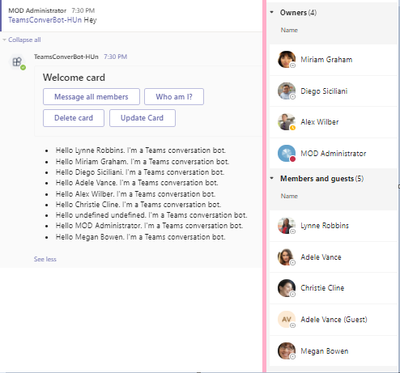Open Alex Wilber's profile picture
Viewport: 400px width, 373px height.
(x=287, y=122)
